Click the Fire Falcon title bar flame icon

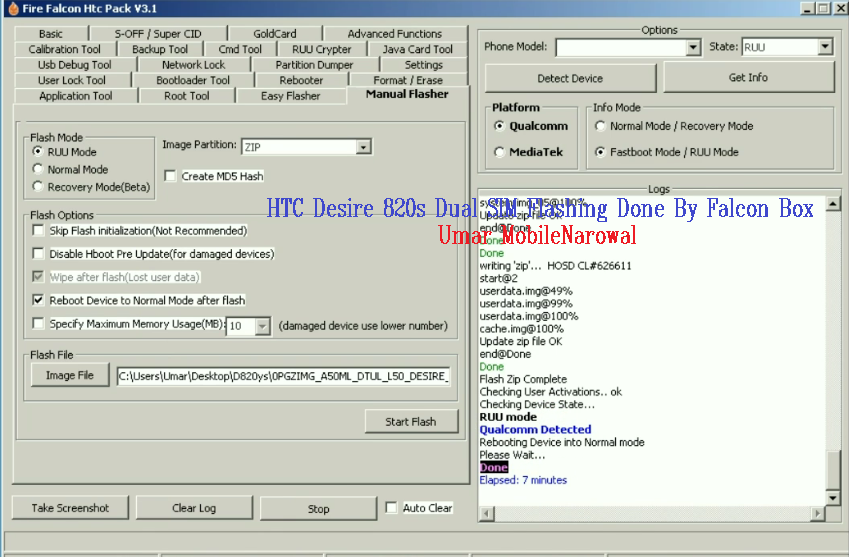click(x=13, y=8)
